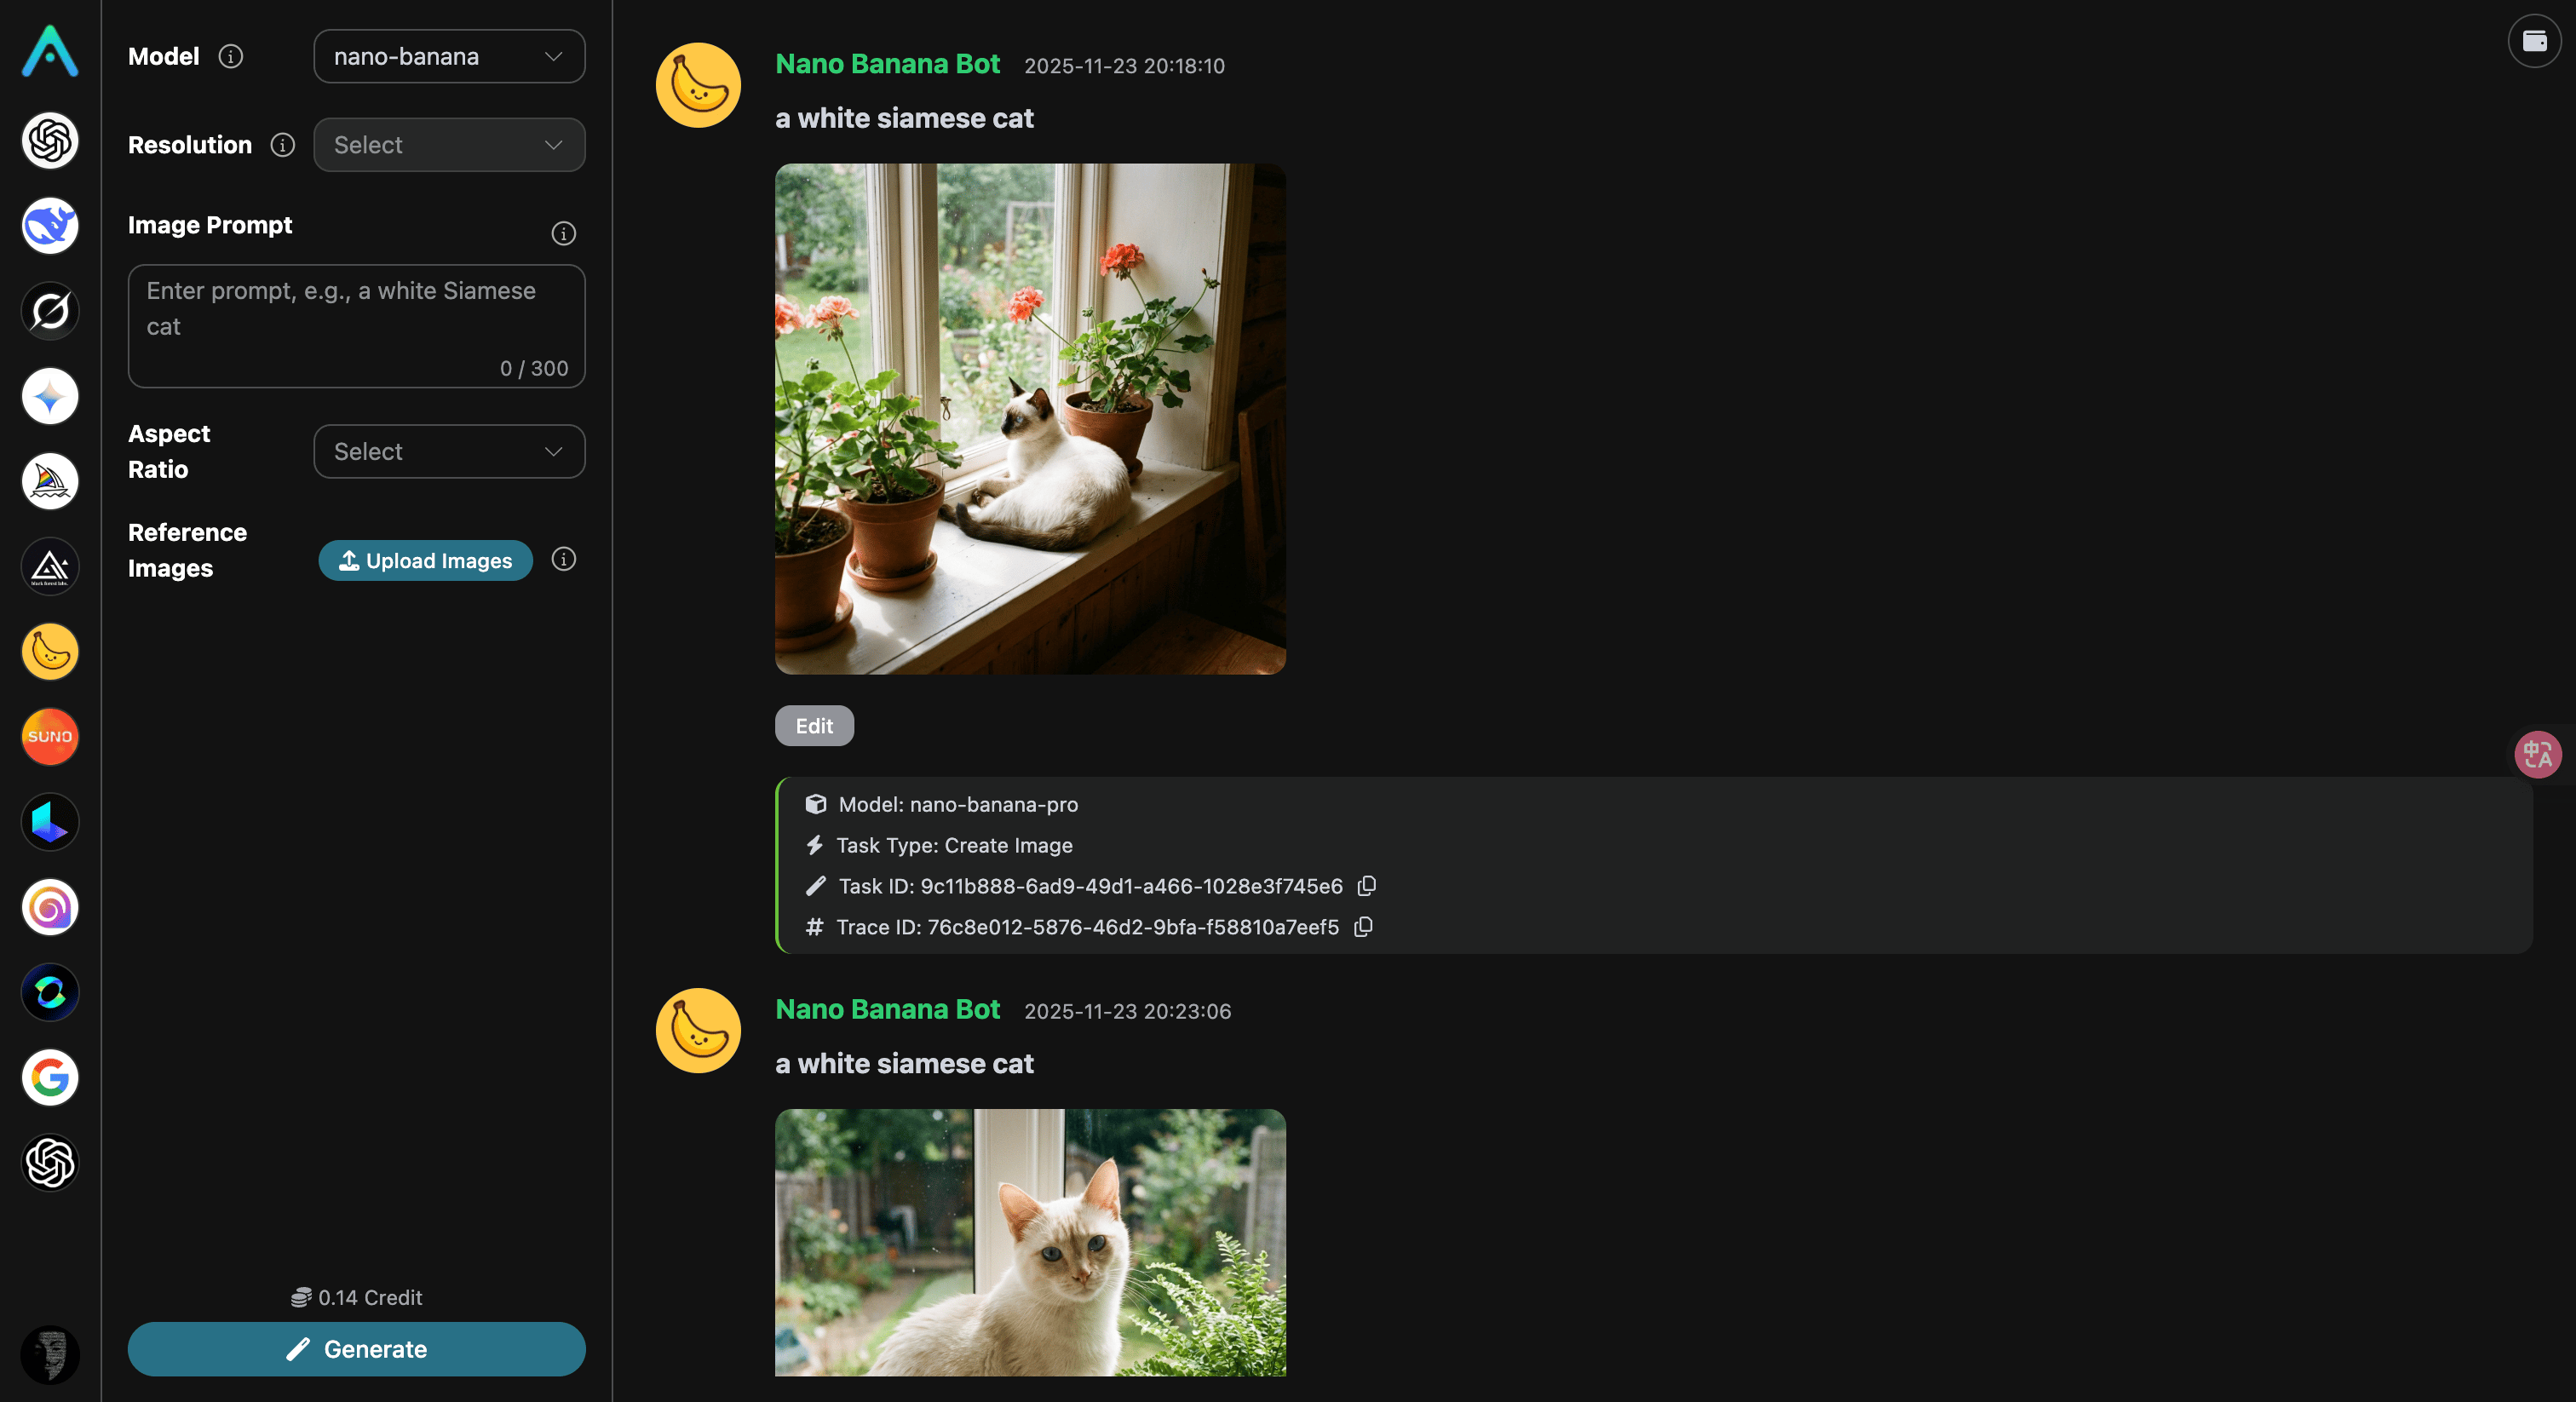2576x1402 pixels.
Task: Click the Upload Images button
Action: [x=425, y=560]
